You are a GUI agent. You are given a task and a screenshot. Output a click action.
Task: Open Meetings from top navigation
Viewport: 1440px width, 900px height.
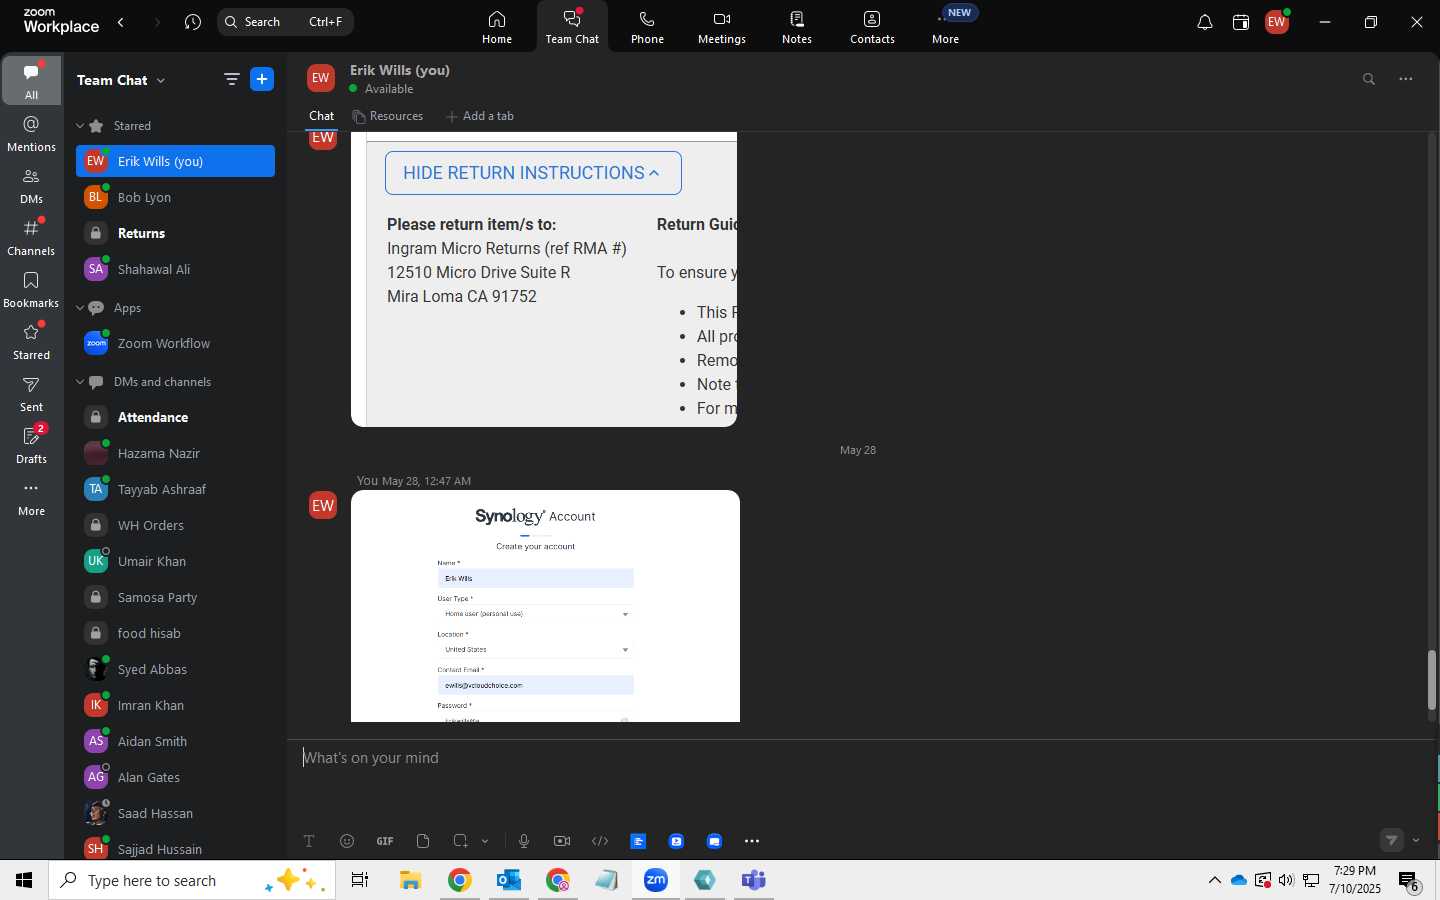(722, 26)
